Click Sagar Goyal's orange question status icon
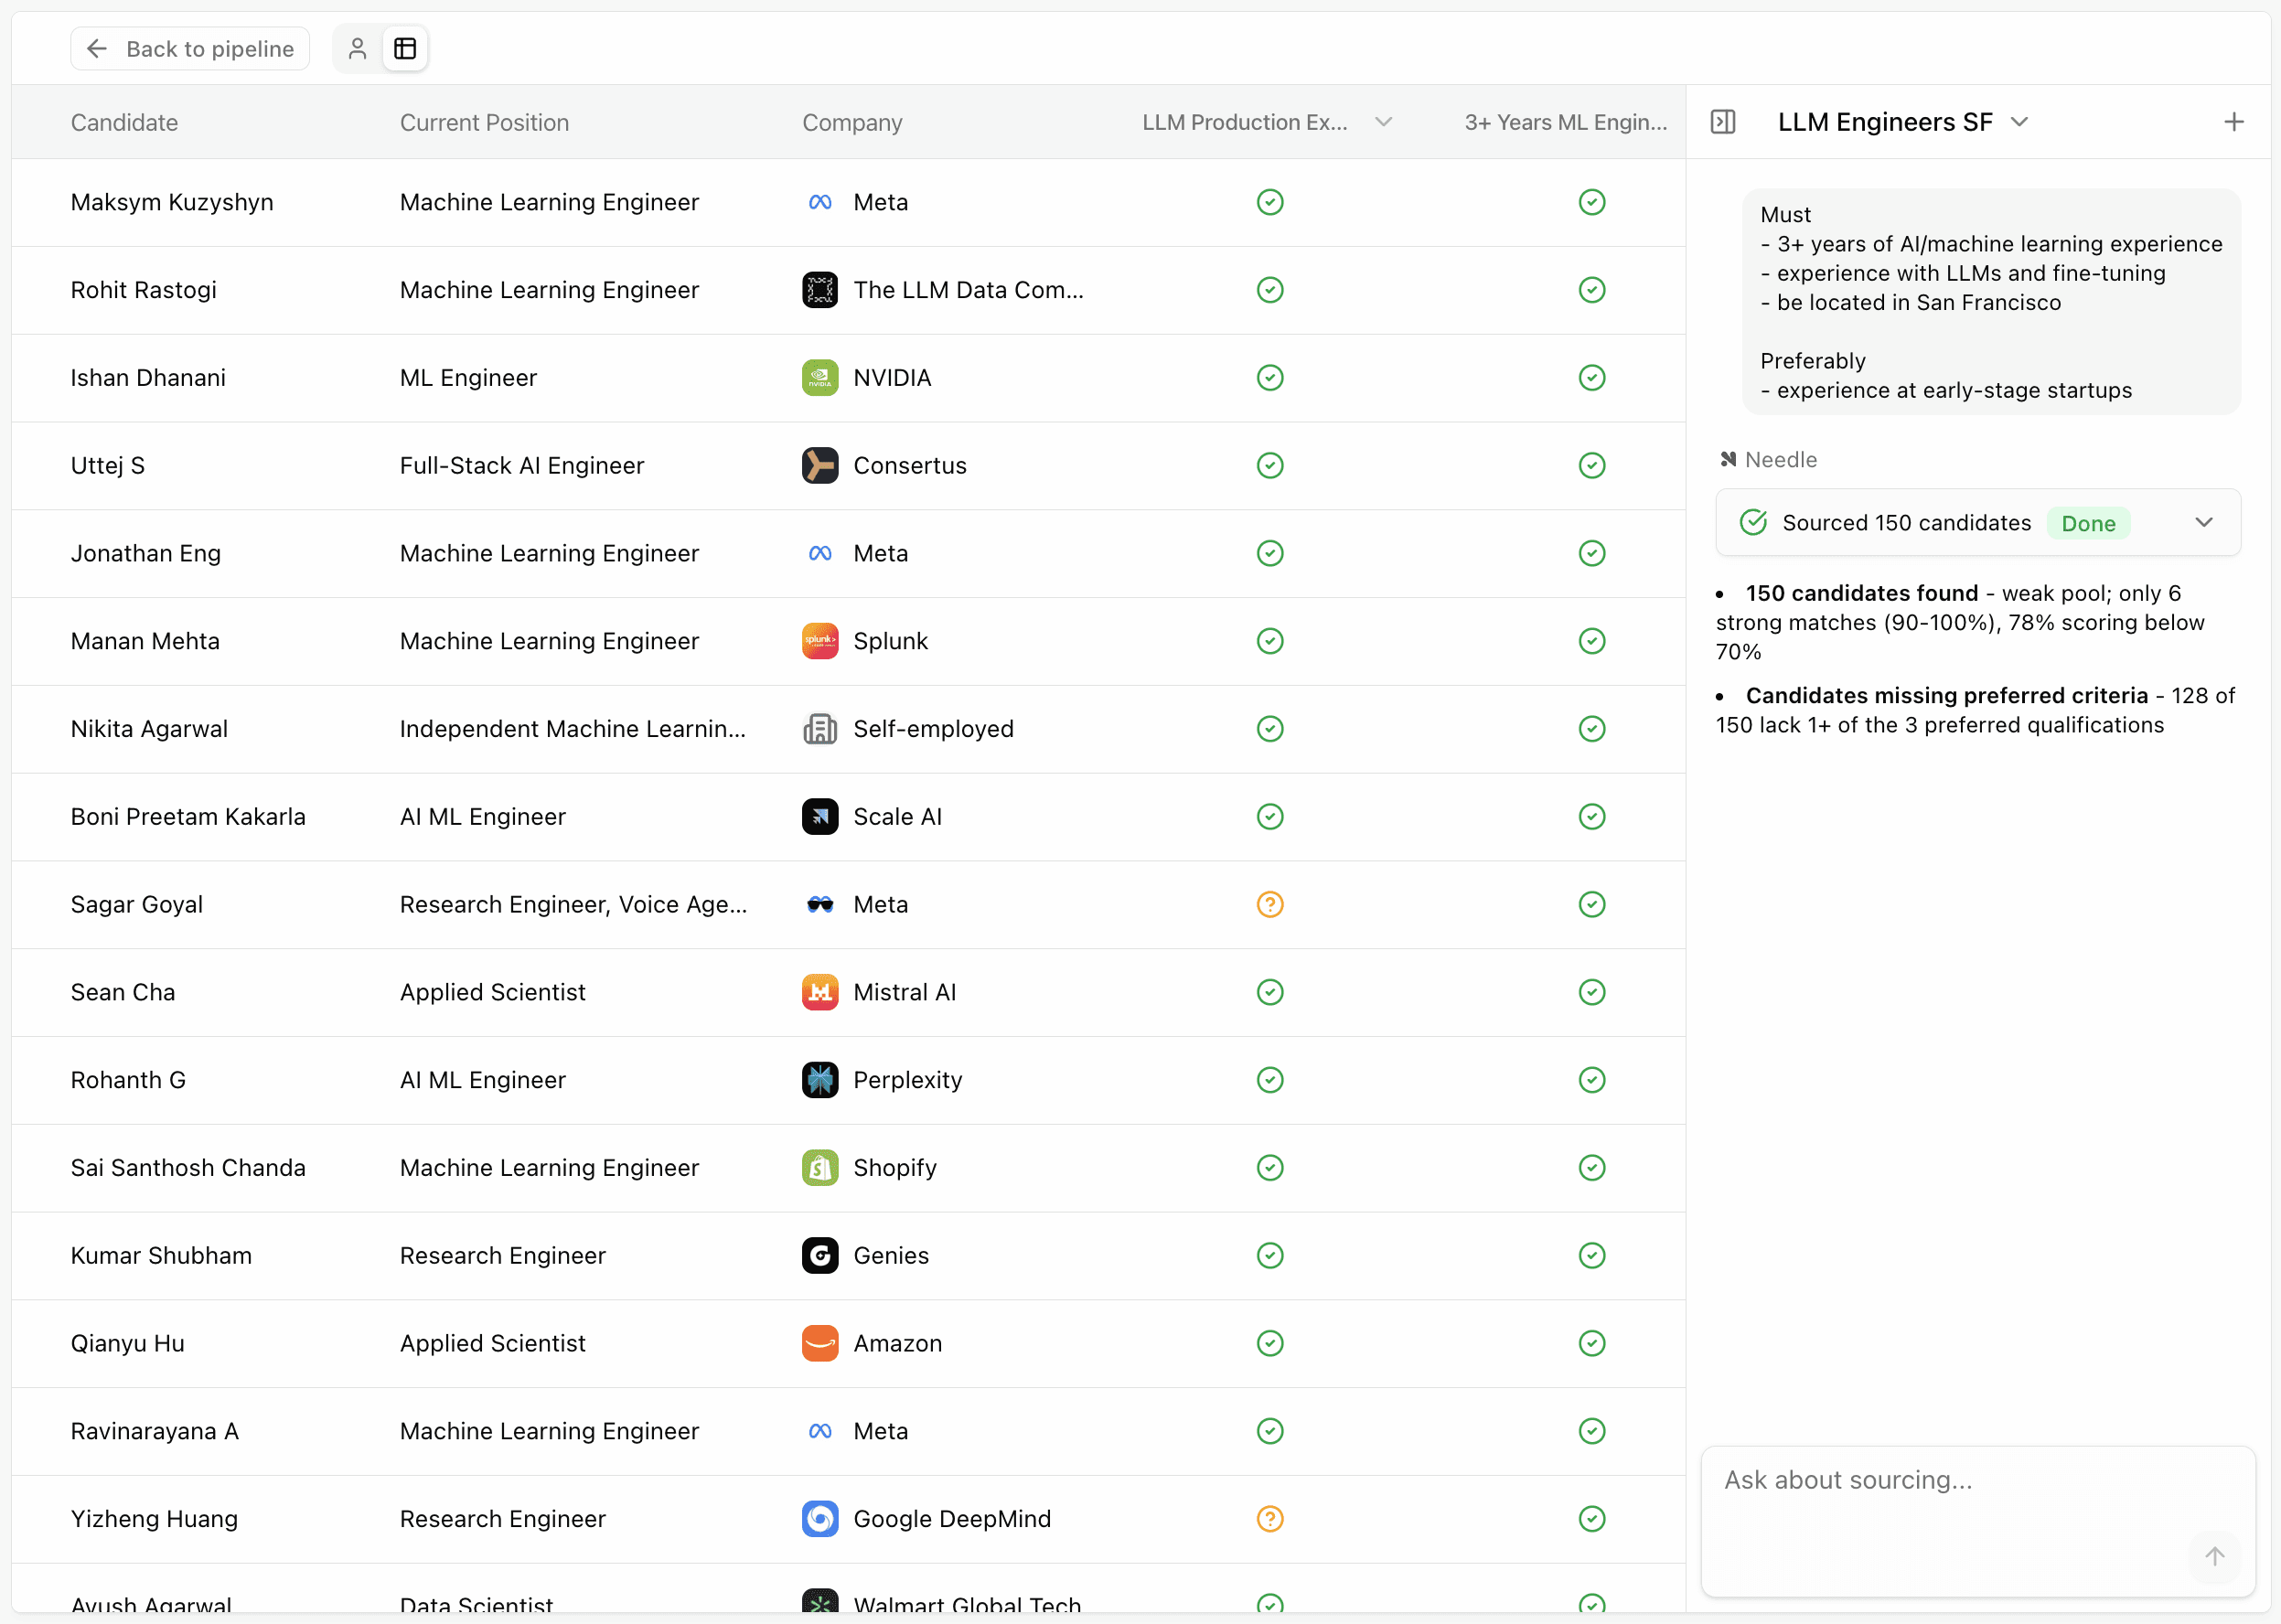Image resolution: width=2281 pixels, height=1624 pixels. (1269, 904)
